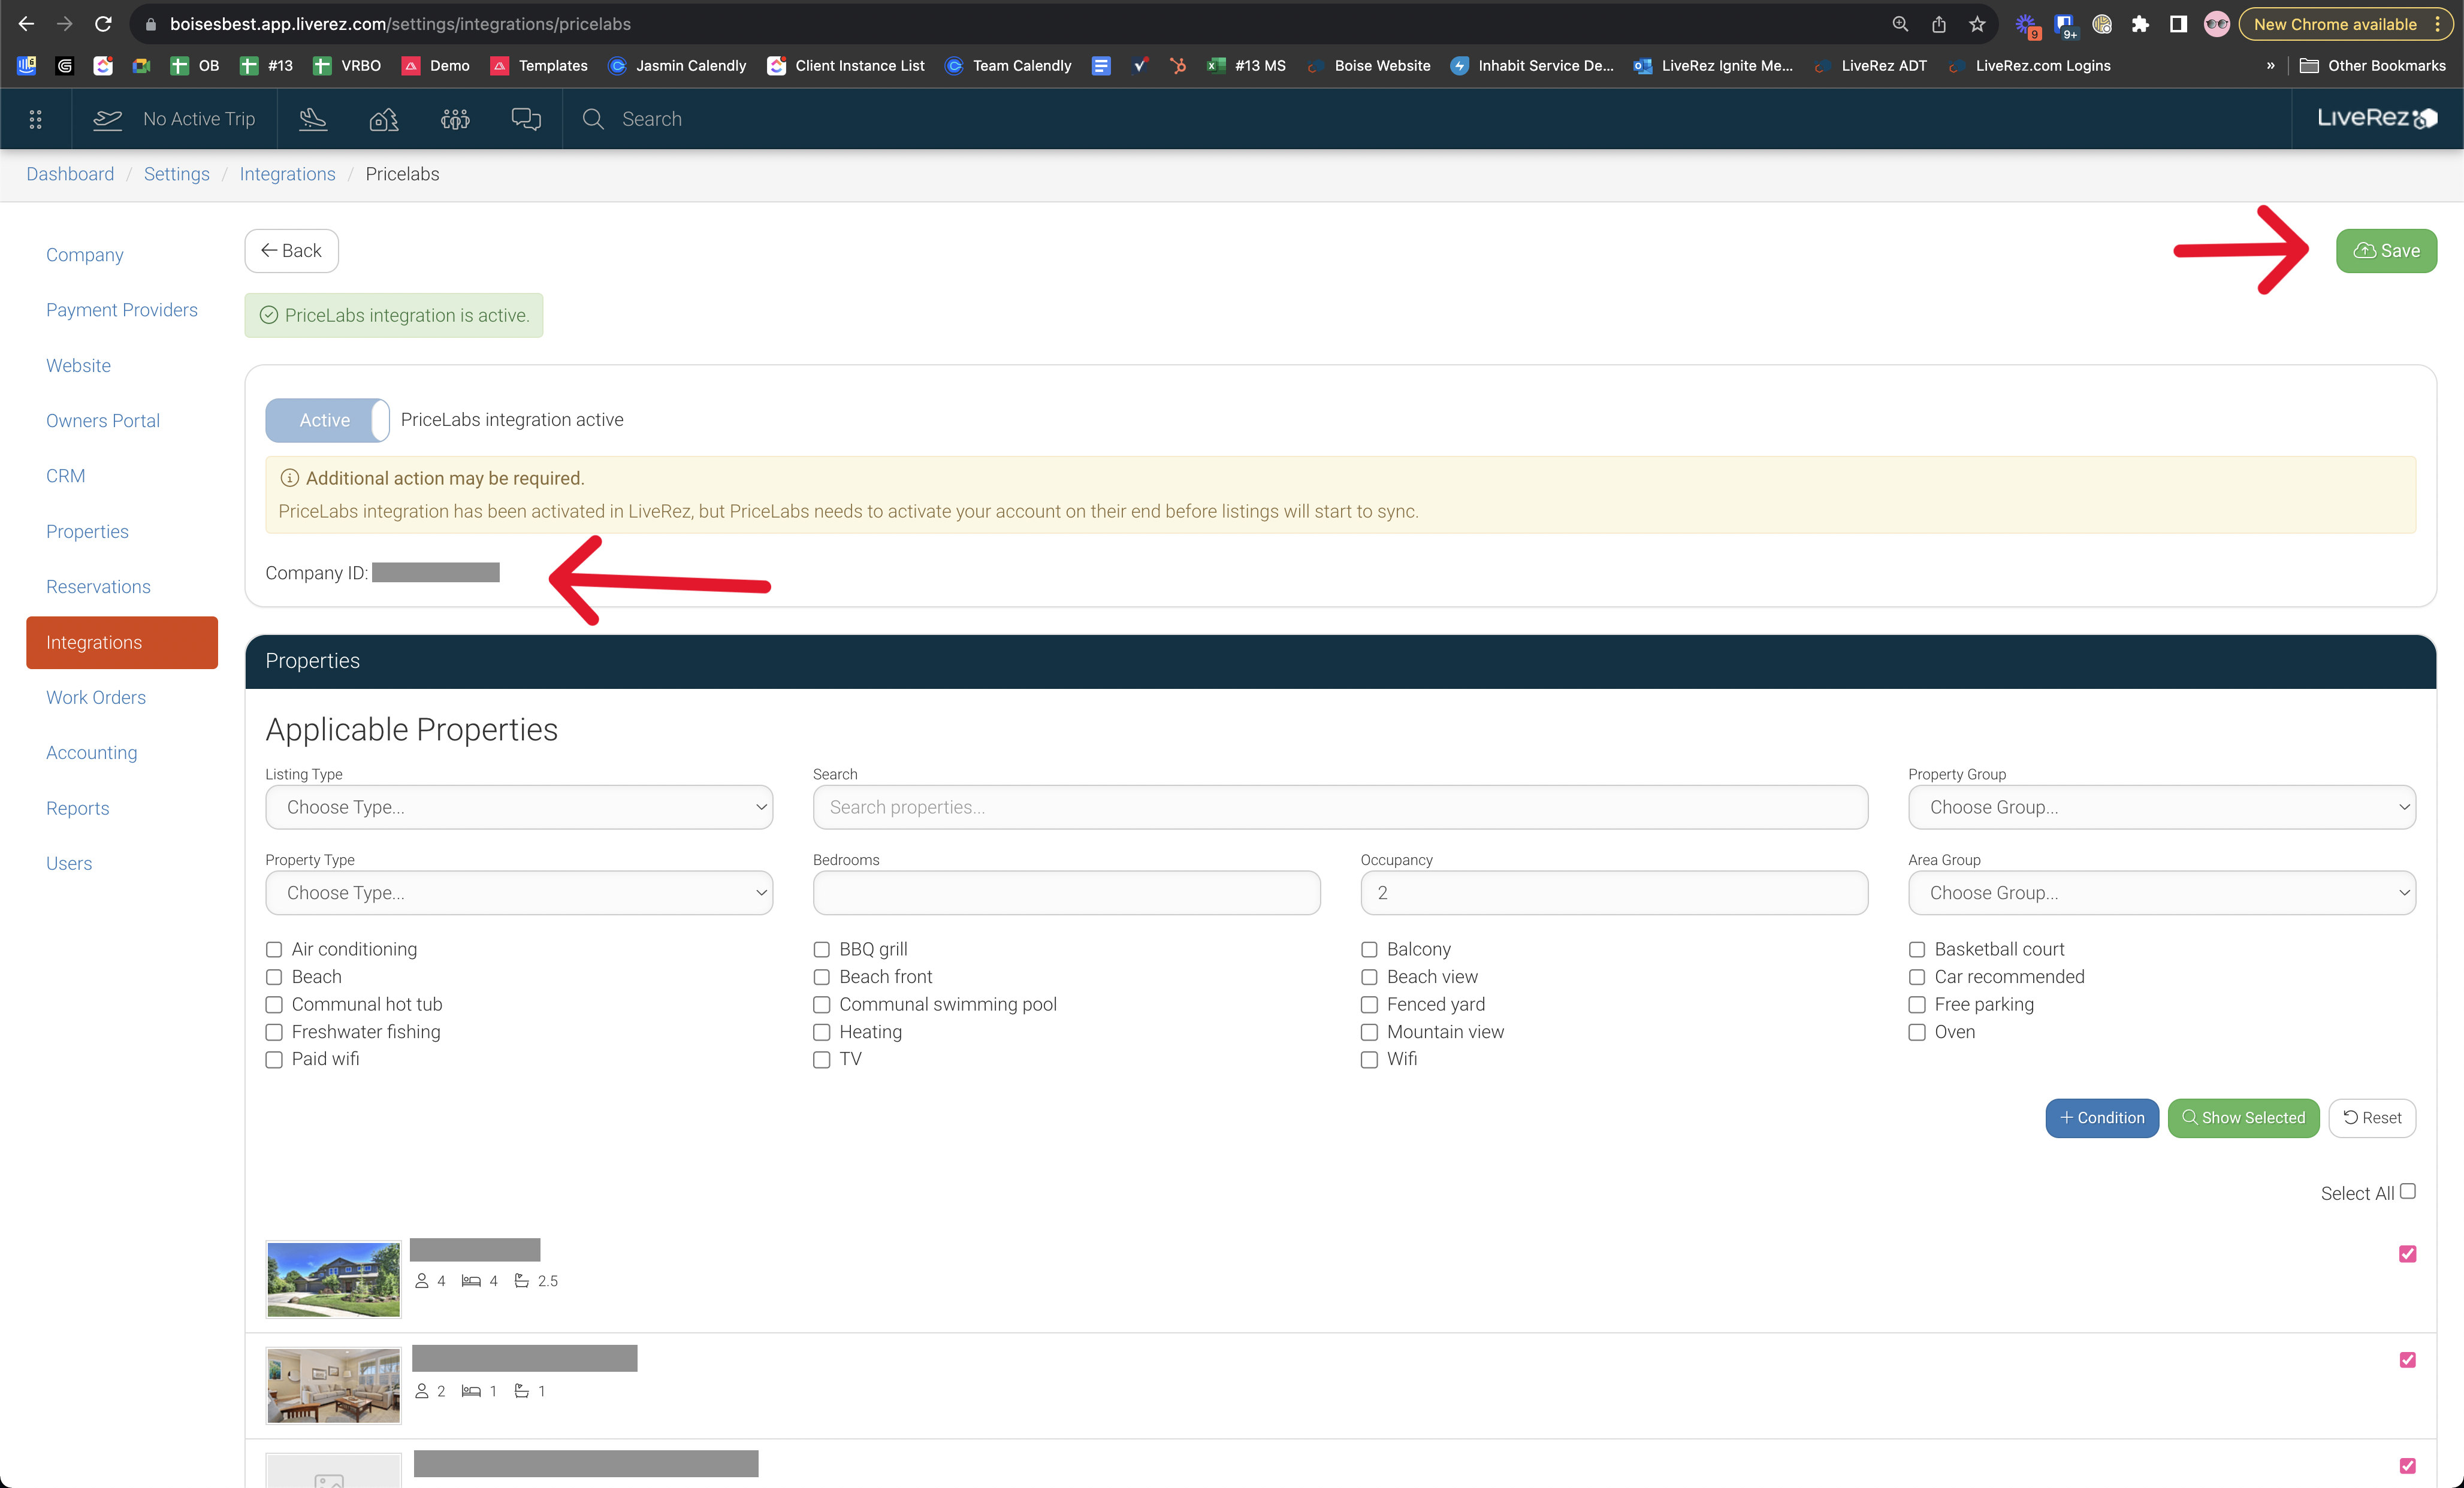Open the LiveRez ADT bookmark
Viewport: 2464px width, 1488px height.
[x=1870, y=66]
